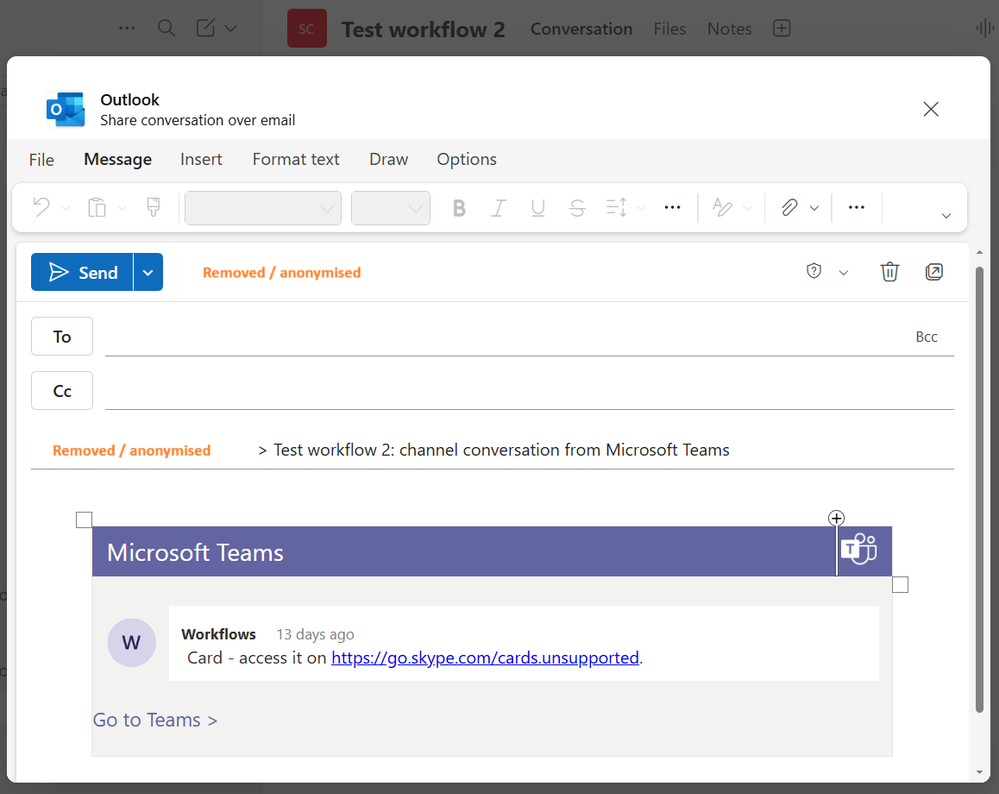Show the Bcc field
Image resolution: width=999 pixels, height=794 pixels.
[926, 336]
